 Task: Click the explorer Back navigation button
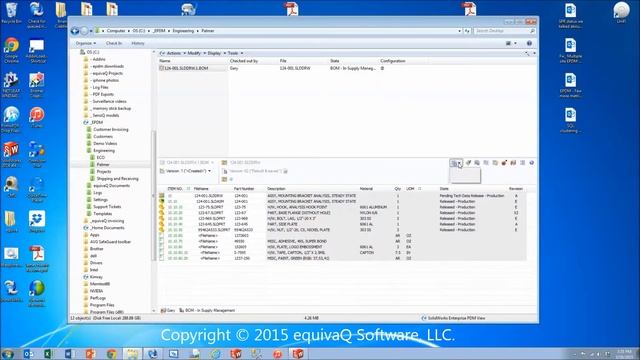coord(75,31)
